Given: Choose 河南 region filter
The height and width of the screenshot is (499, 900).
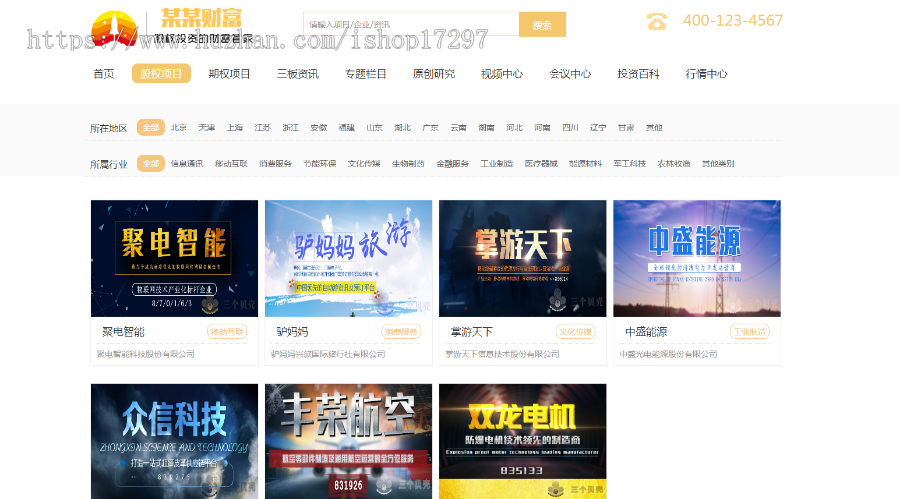Looking at the screenshot, I should (x=542, y=127).
